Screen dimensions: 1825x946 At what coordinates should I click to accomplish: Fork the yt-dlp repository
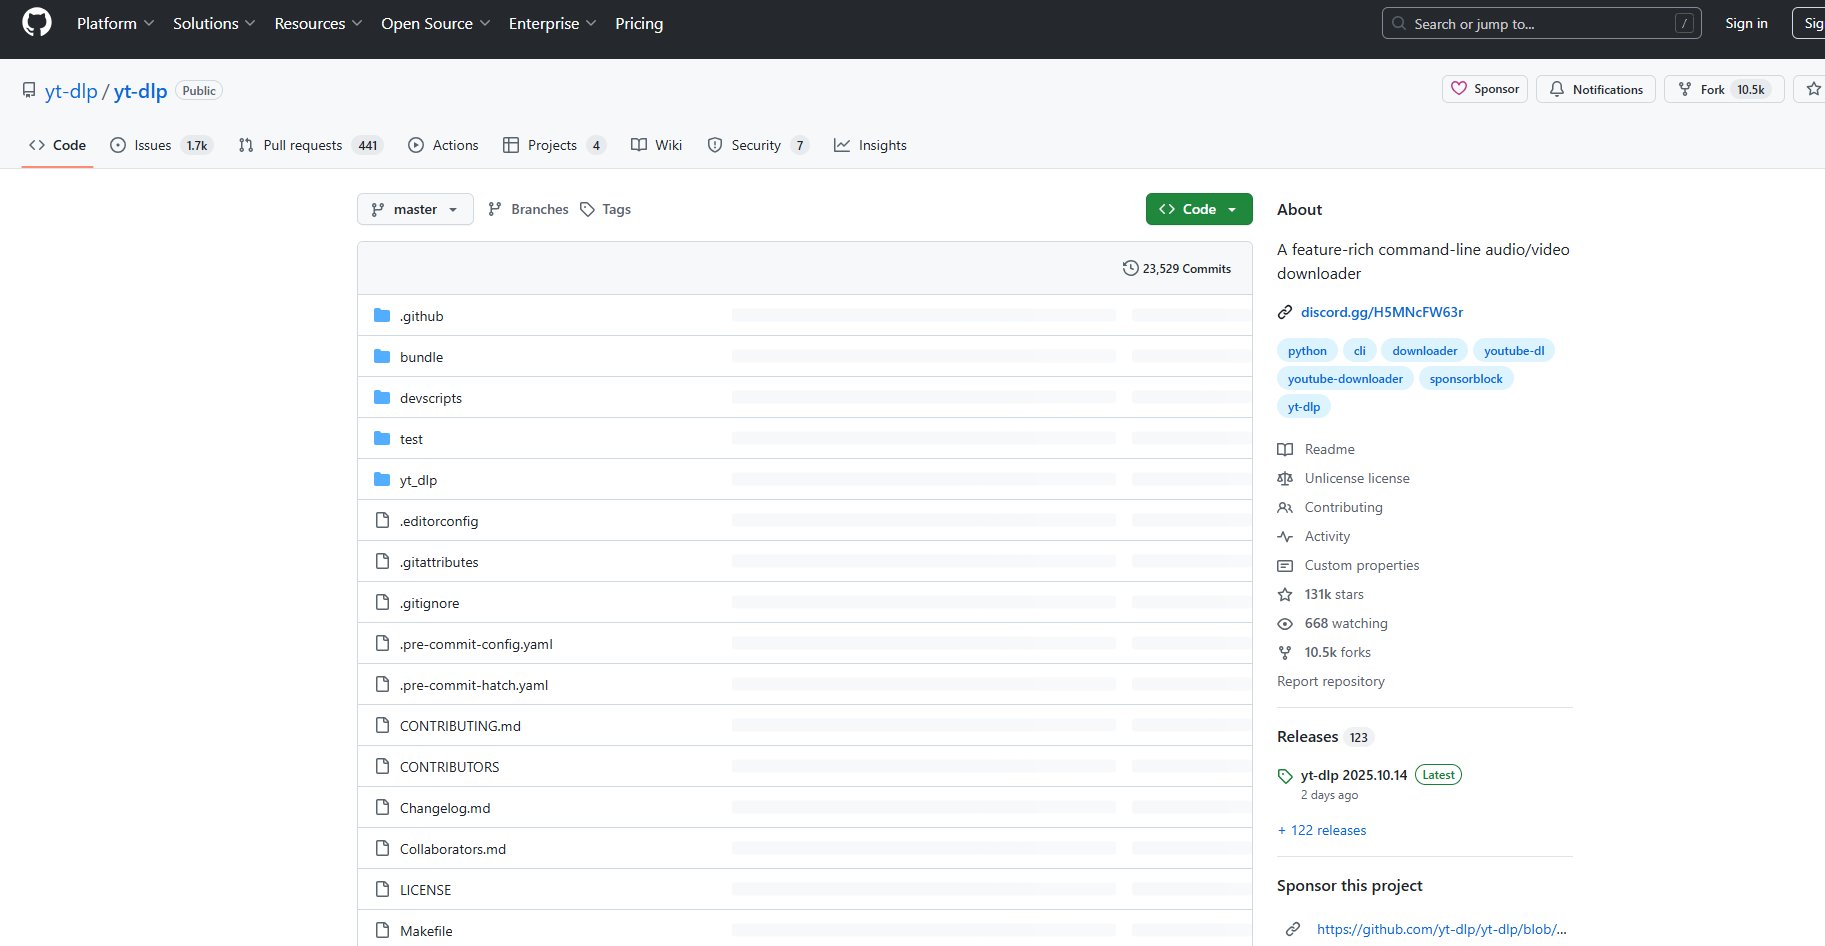[x=1724, y=89]
